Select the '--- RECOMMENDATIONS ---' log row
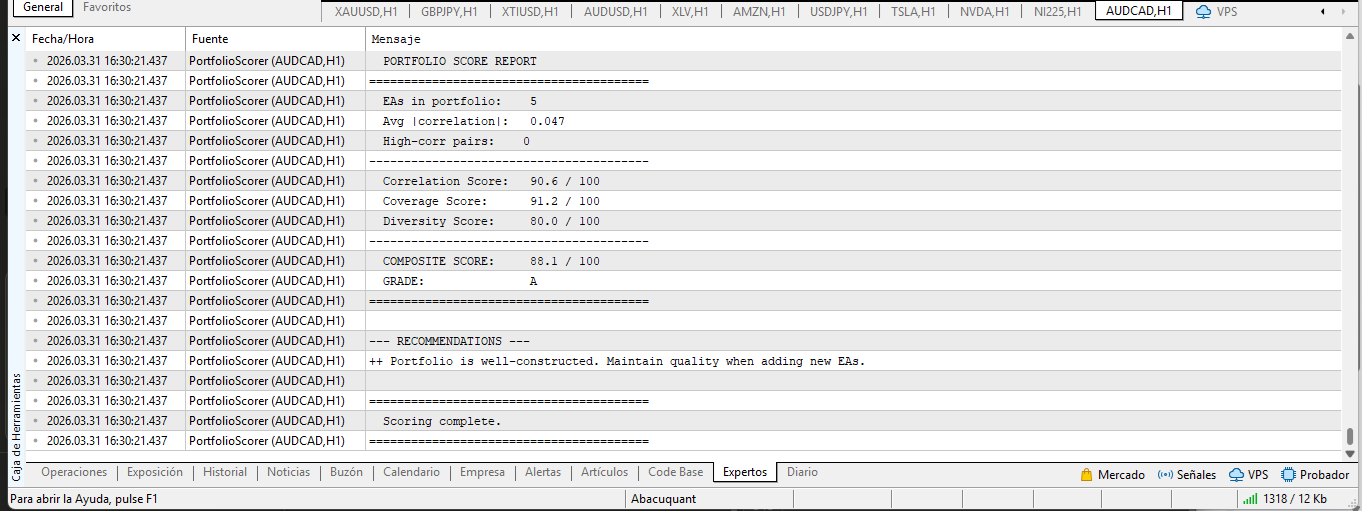 [x=683, y=341]
